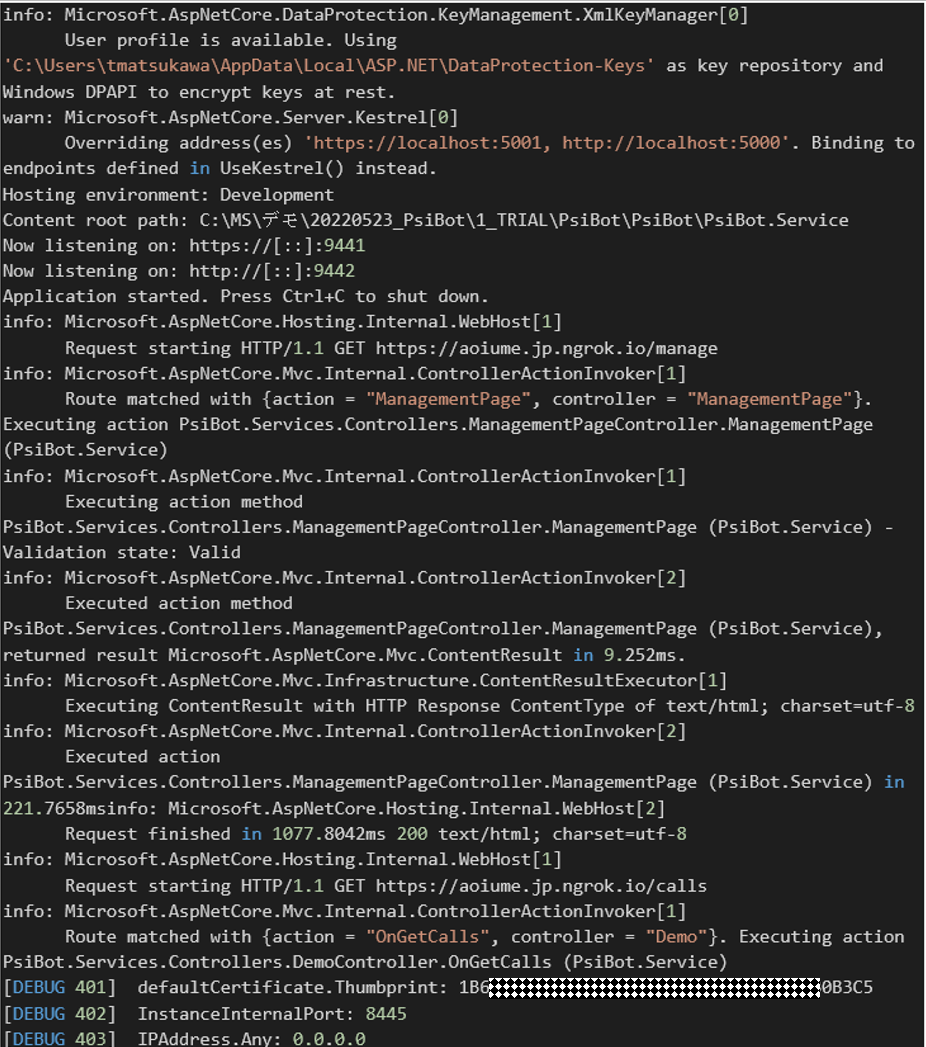
Task: Open the http://[::]:9442 listening address
Action: 272,271
